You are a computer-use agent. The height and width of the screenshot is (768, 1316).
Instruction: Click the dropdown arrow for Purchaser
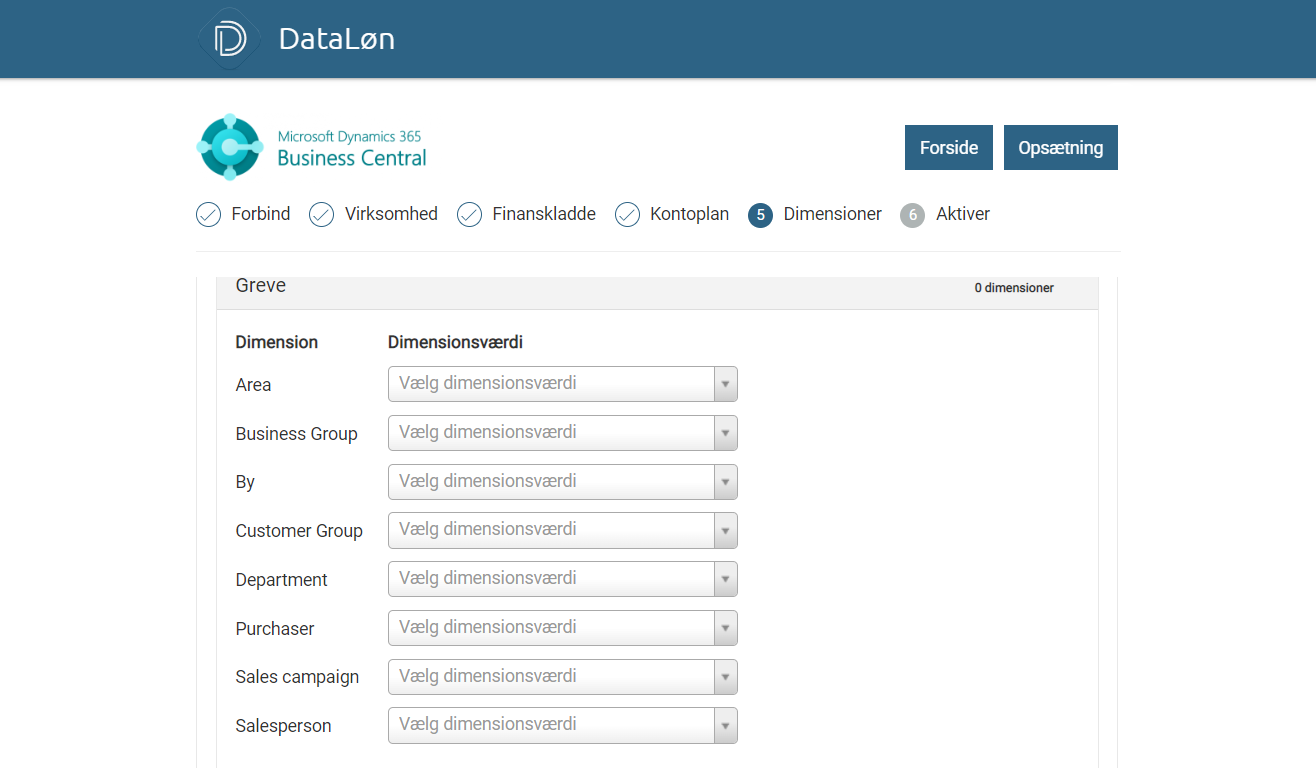(726, 628)
